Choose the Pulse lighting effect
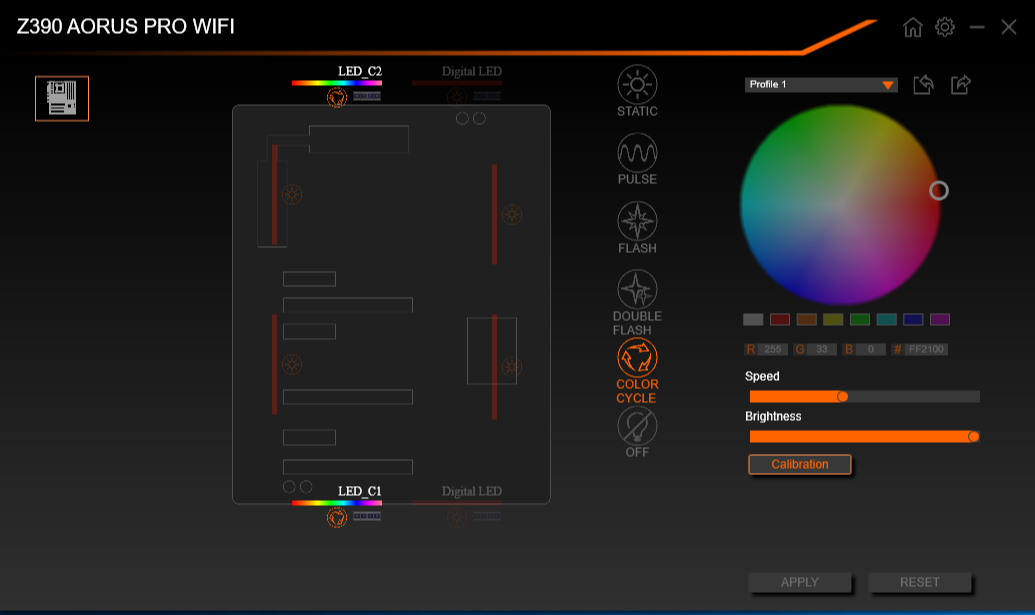1035x615 pixels. coord(637,152)
